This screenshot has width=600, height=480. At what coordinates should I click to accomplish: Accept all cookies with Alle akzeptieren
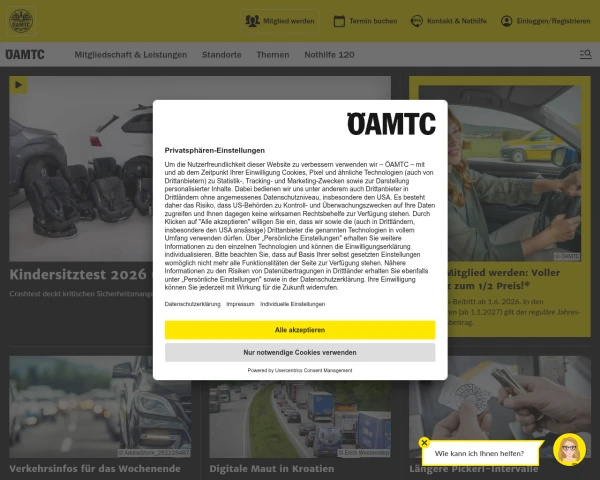pos(300,330)
